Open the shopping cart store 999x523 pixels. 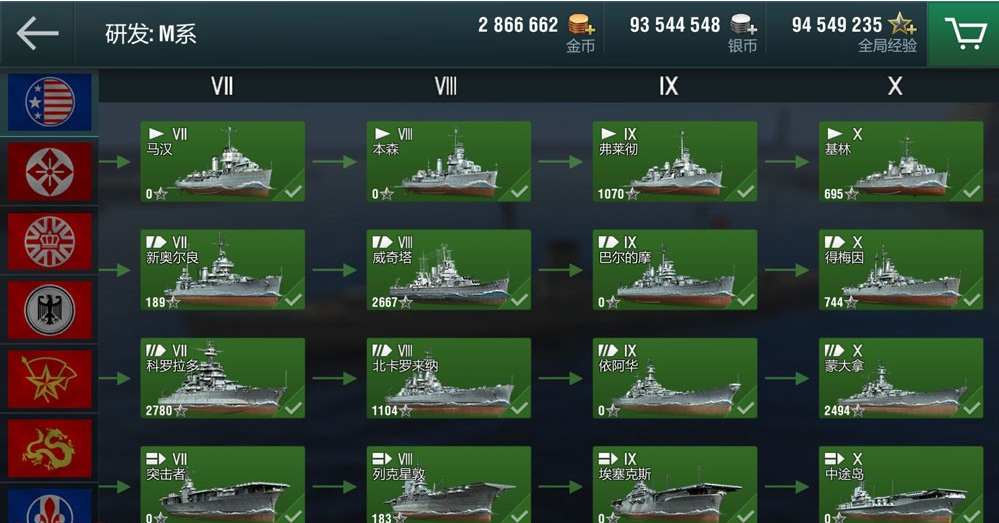[963, 34]
